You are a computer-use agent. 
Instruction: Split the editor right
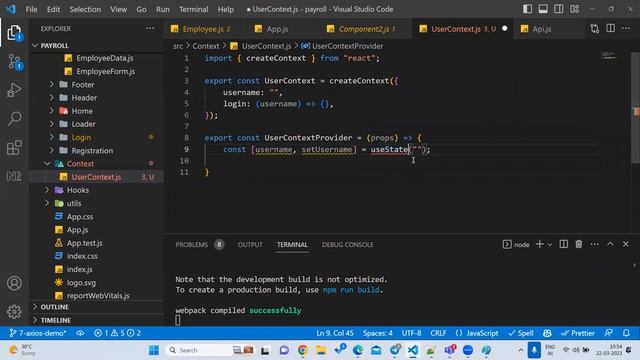(611, 29)
